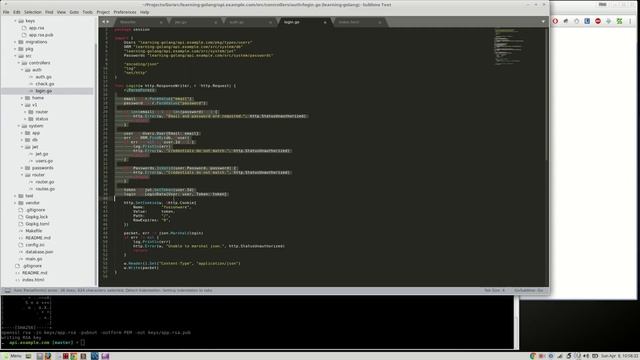This screenshot has width=640, height=360.
Task: Open the Preferences menu
Action: tap(125, 12)
